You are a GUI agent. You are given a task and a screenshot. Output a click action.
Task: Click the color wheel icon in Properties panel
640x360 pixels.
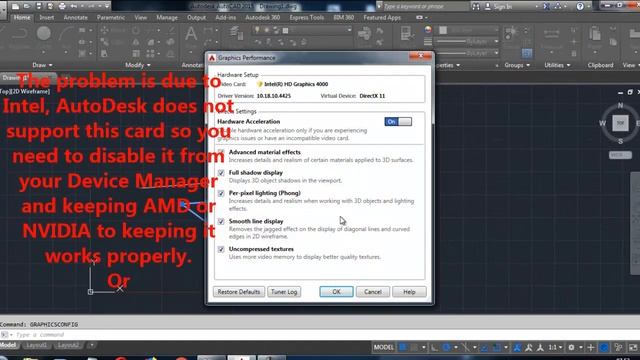click(428, 30)
